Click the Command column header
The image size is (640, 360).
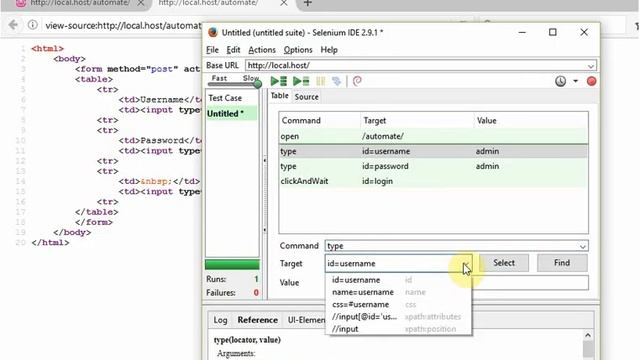(320, 121)
